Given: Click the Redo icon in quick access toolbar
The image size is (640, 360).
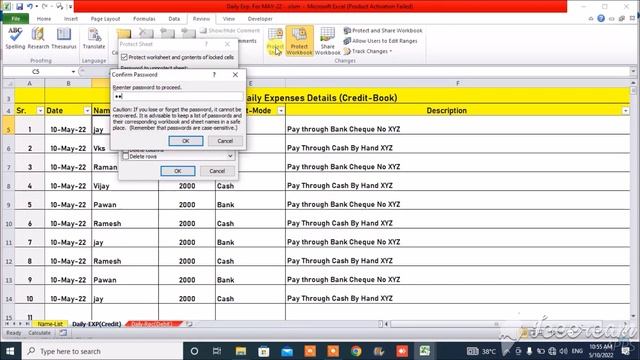Looking at the screenshot, I should click(x=45, y=6).
